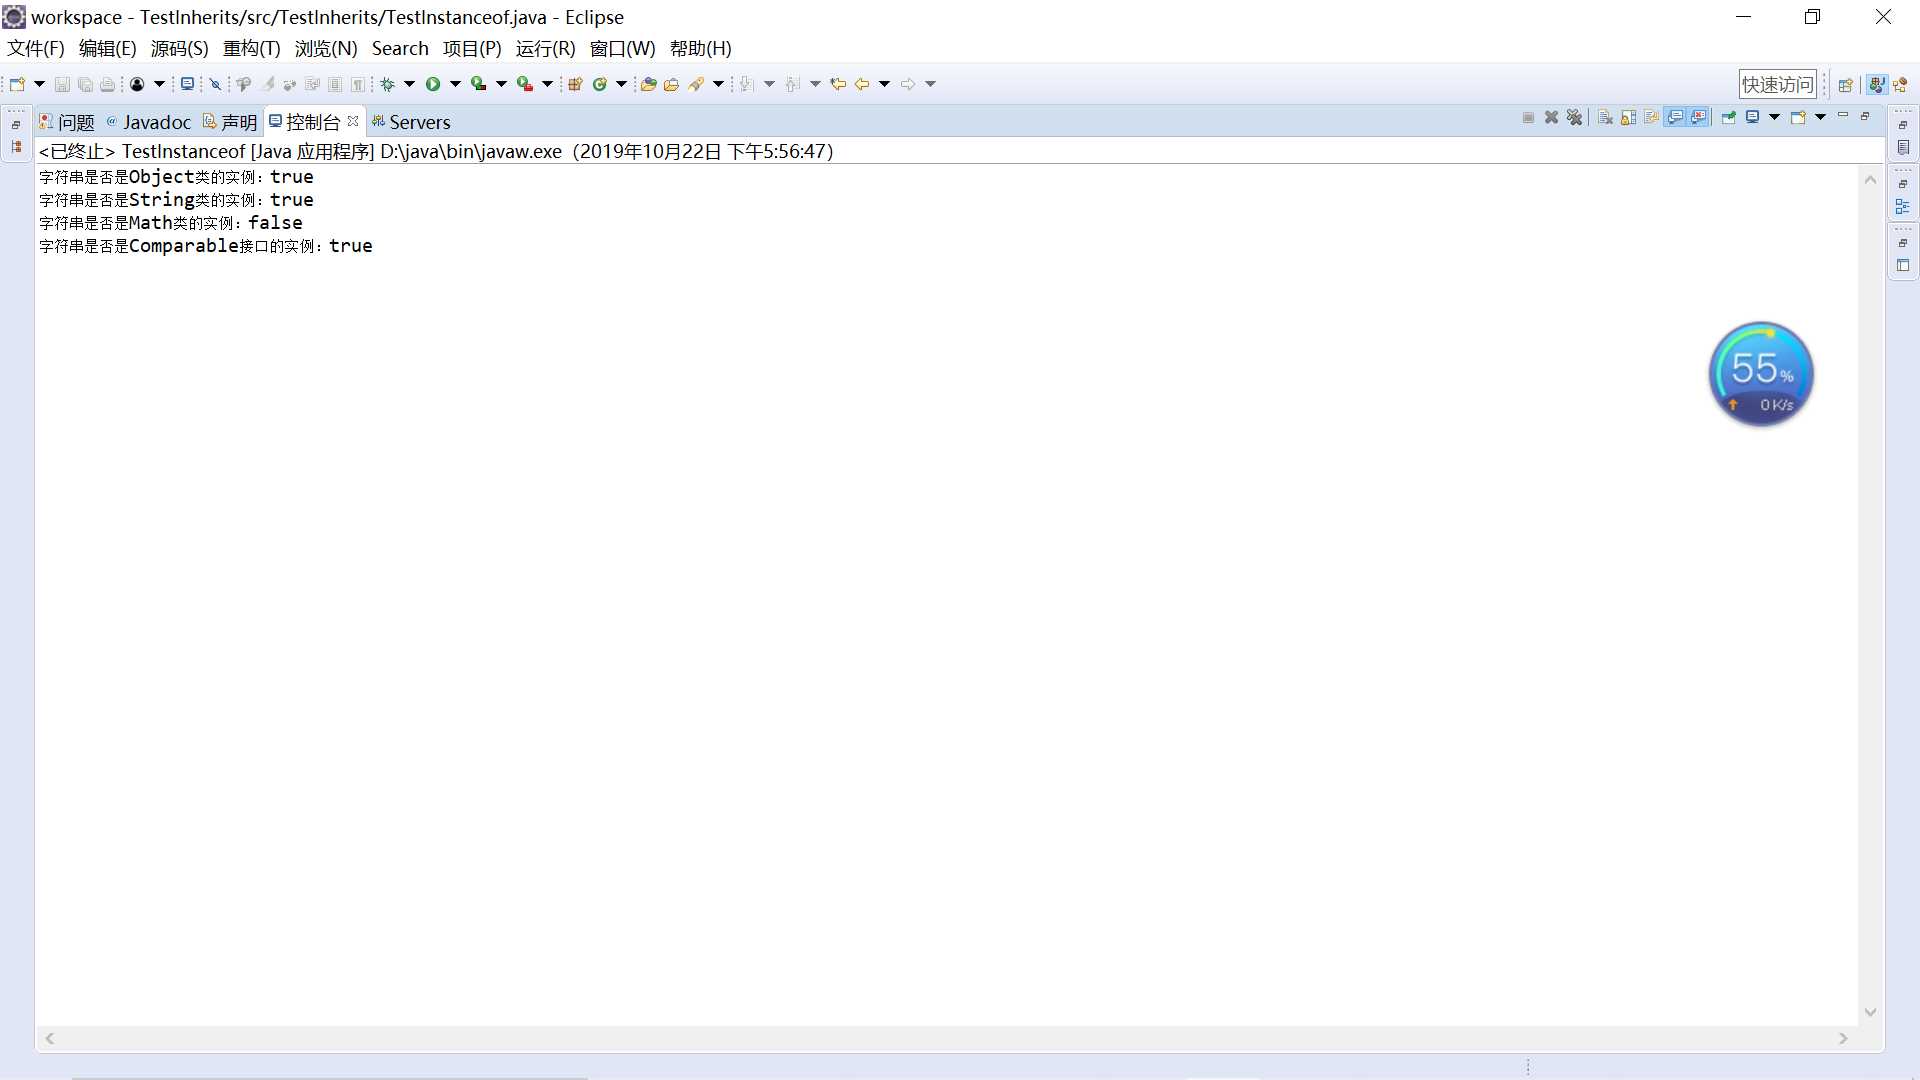
Task: Click the External Tools run icon
Action: 525,84
